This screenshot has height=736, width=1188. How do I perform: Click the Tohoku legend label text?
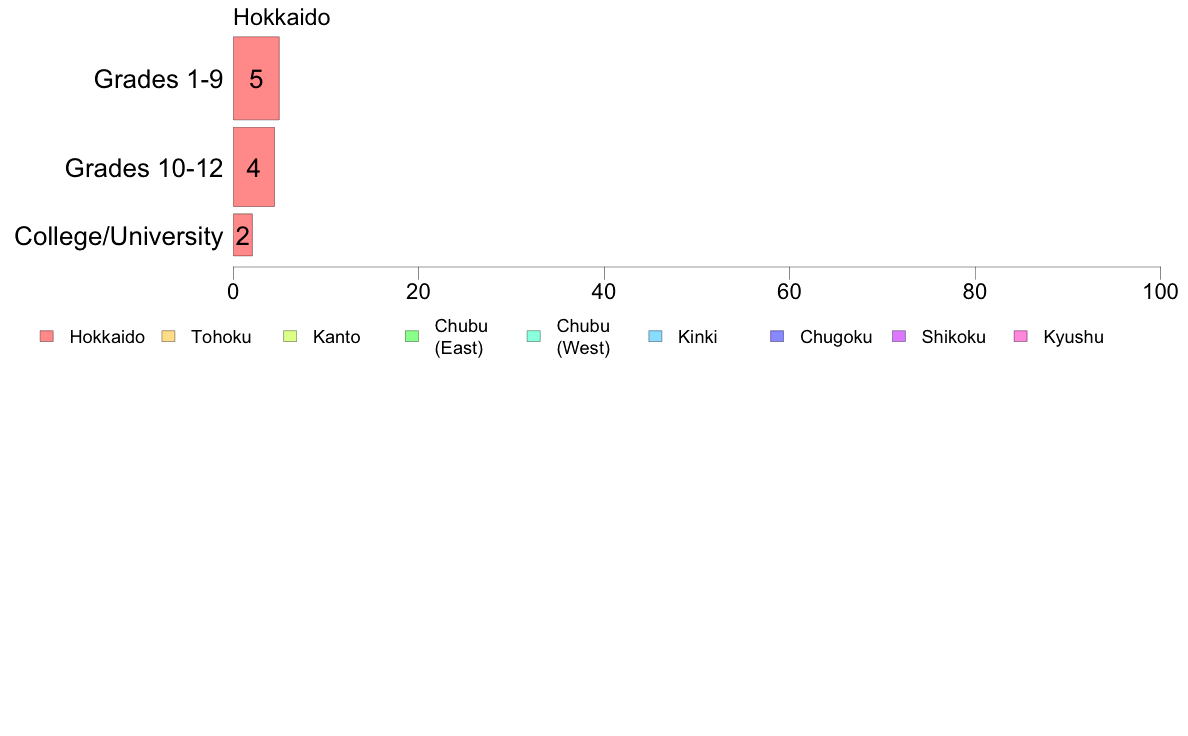pyautogui.click(x=221, y=337)
